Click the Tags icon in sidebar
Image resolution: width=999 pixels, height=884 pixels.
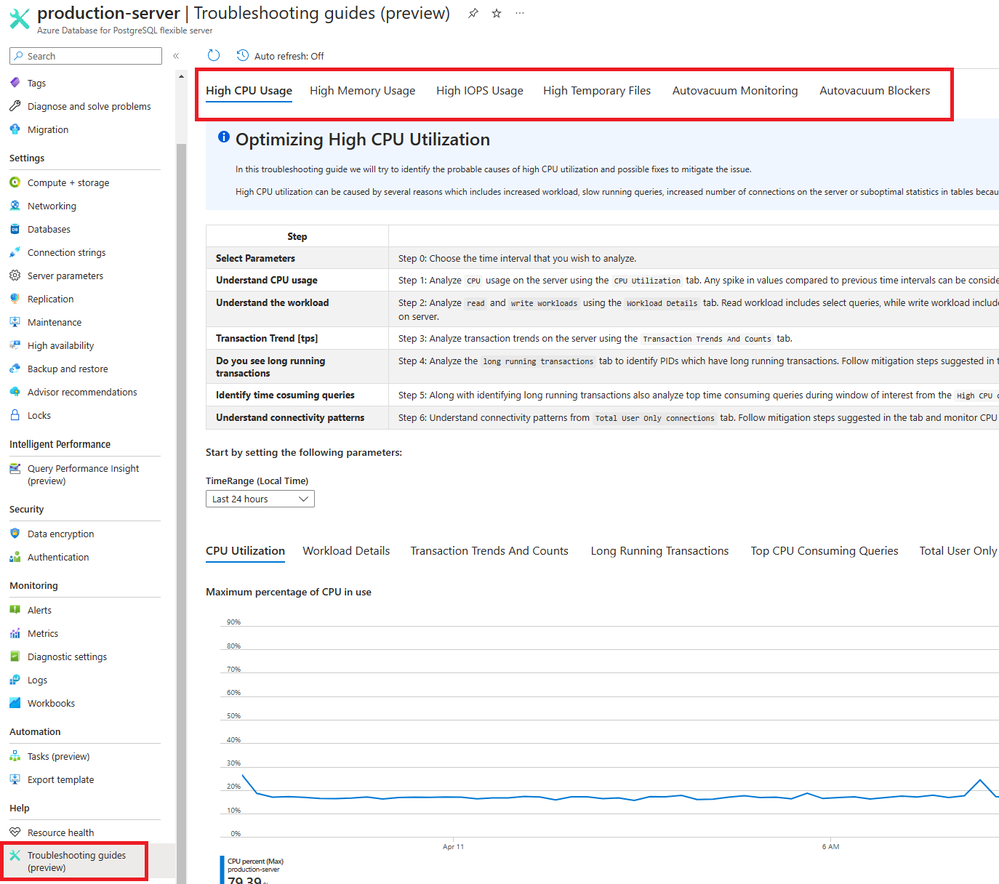(x=15, y=83)
